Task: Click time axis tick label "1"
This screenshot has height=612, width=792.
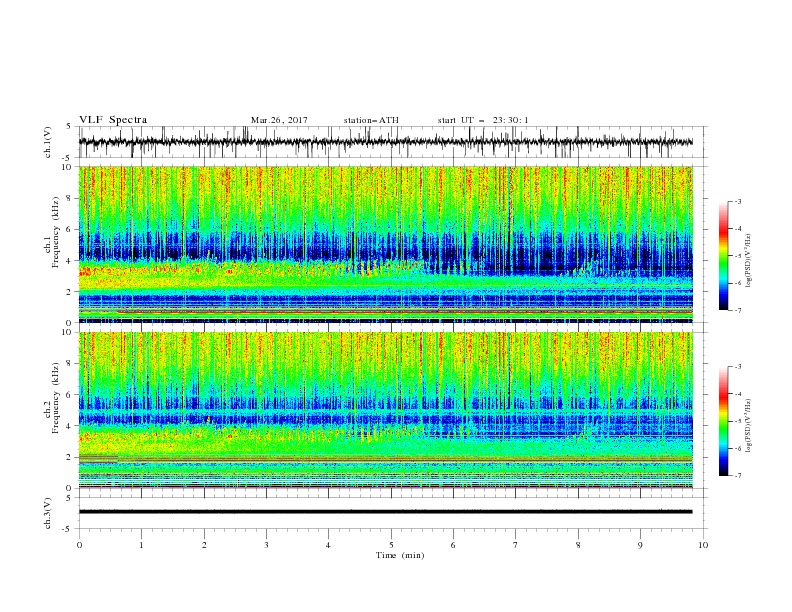Action: pyautogui.click(x=142, y=545)
